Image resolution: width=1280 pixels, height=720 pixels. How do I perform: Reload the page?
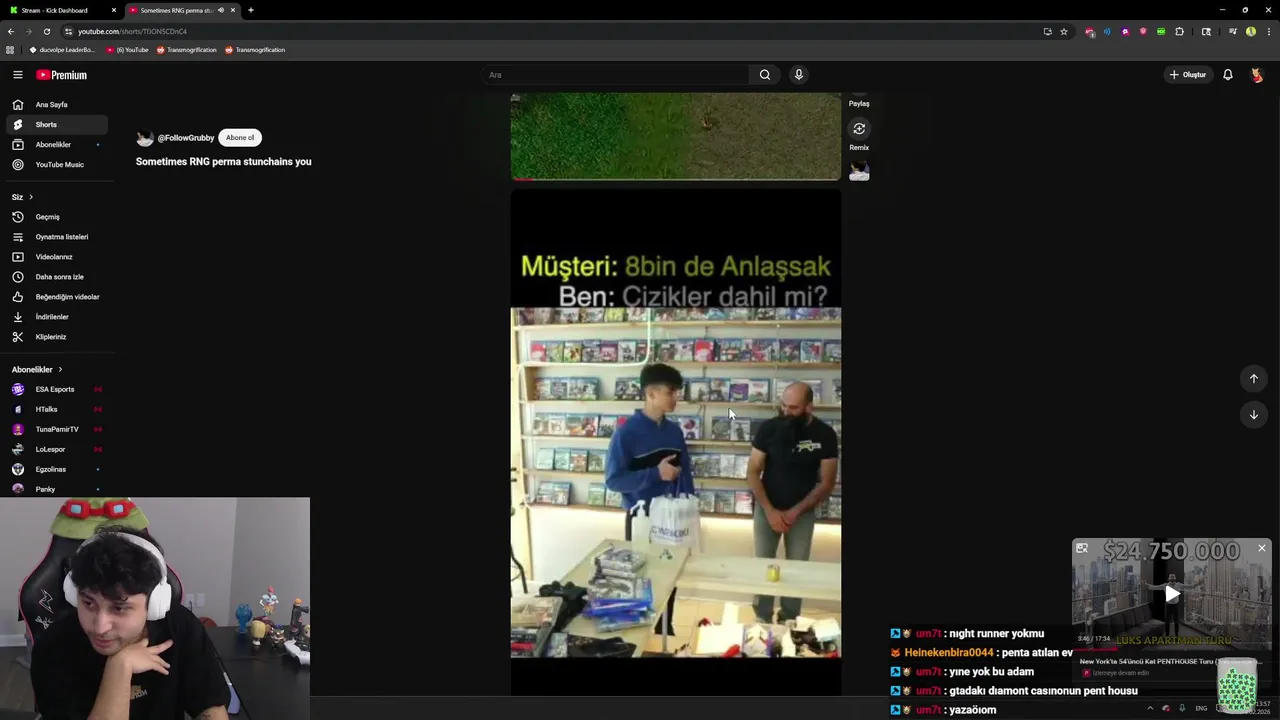[46, 31]
